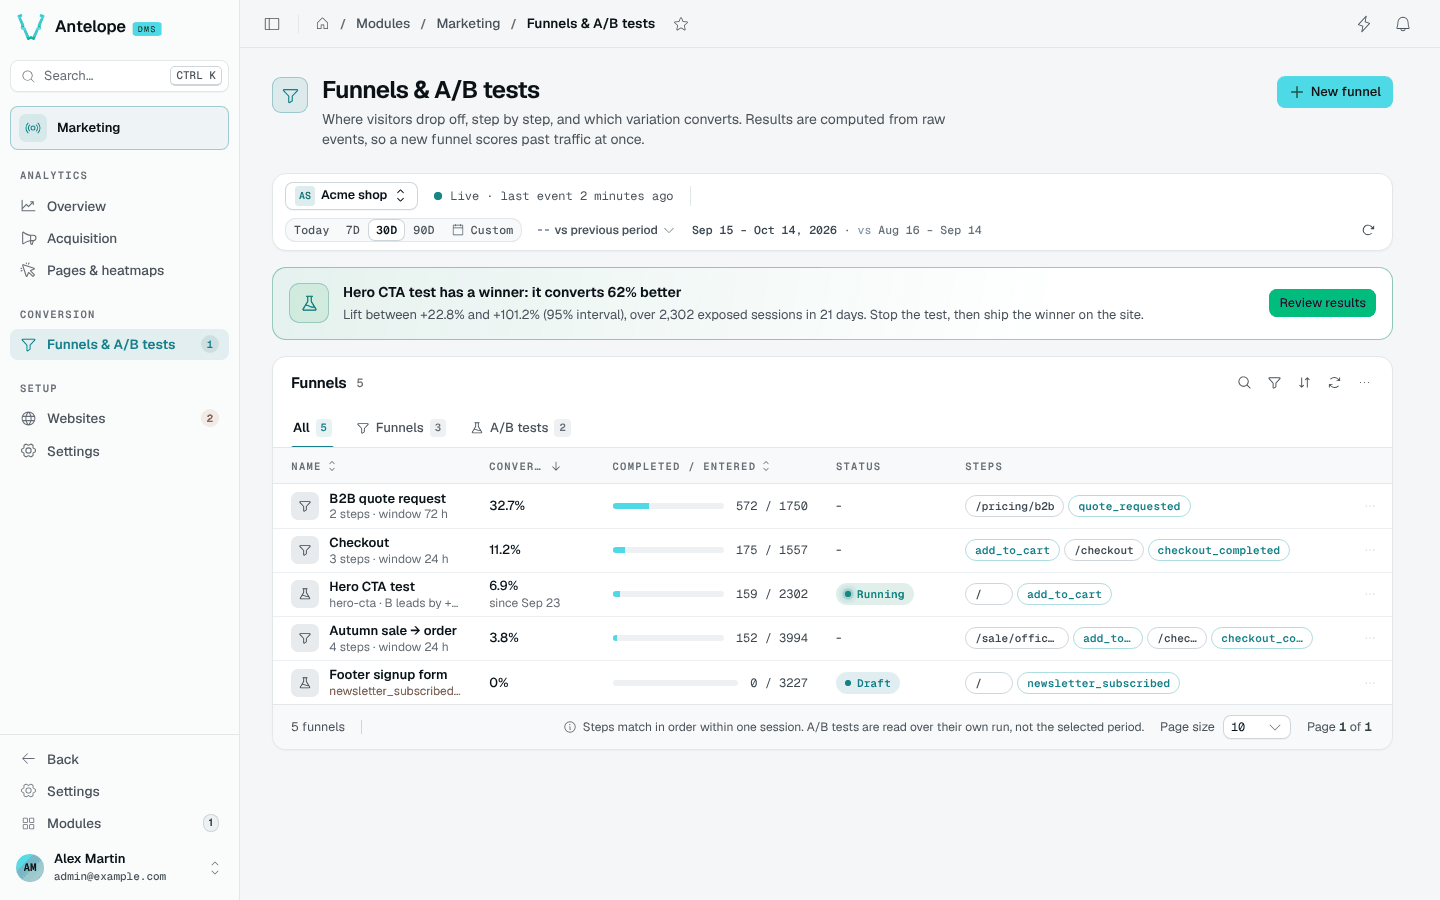Click the Checkout funnel progress bar

[668, 550]
